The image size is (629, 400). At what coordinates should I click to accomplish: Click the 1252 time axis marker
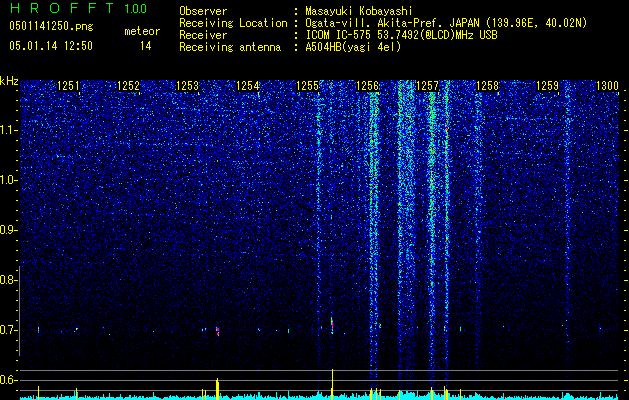(128, 86)
